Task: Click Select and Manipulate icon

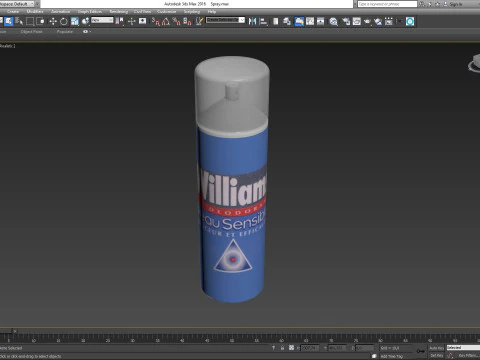Action: coord(132,22)
